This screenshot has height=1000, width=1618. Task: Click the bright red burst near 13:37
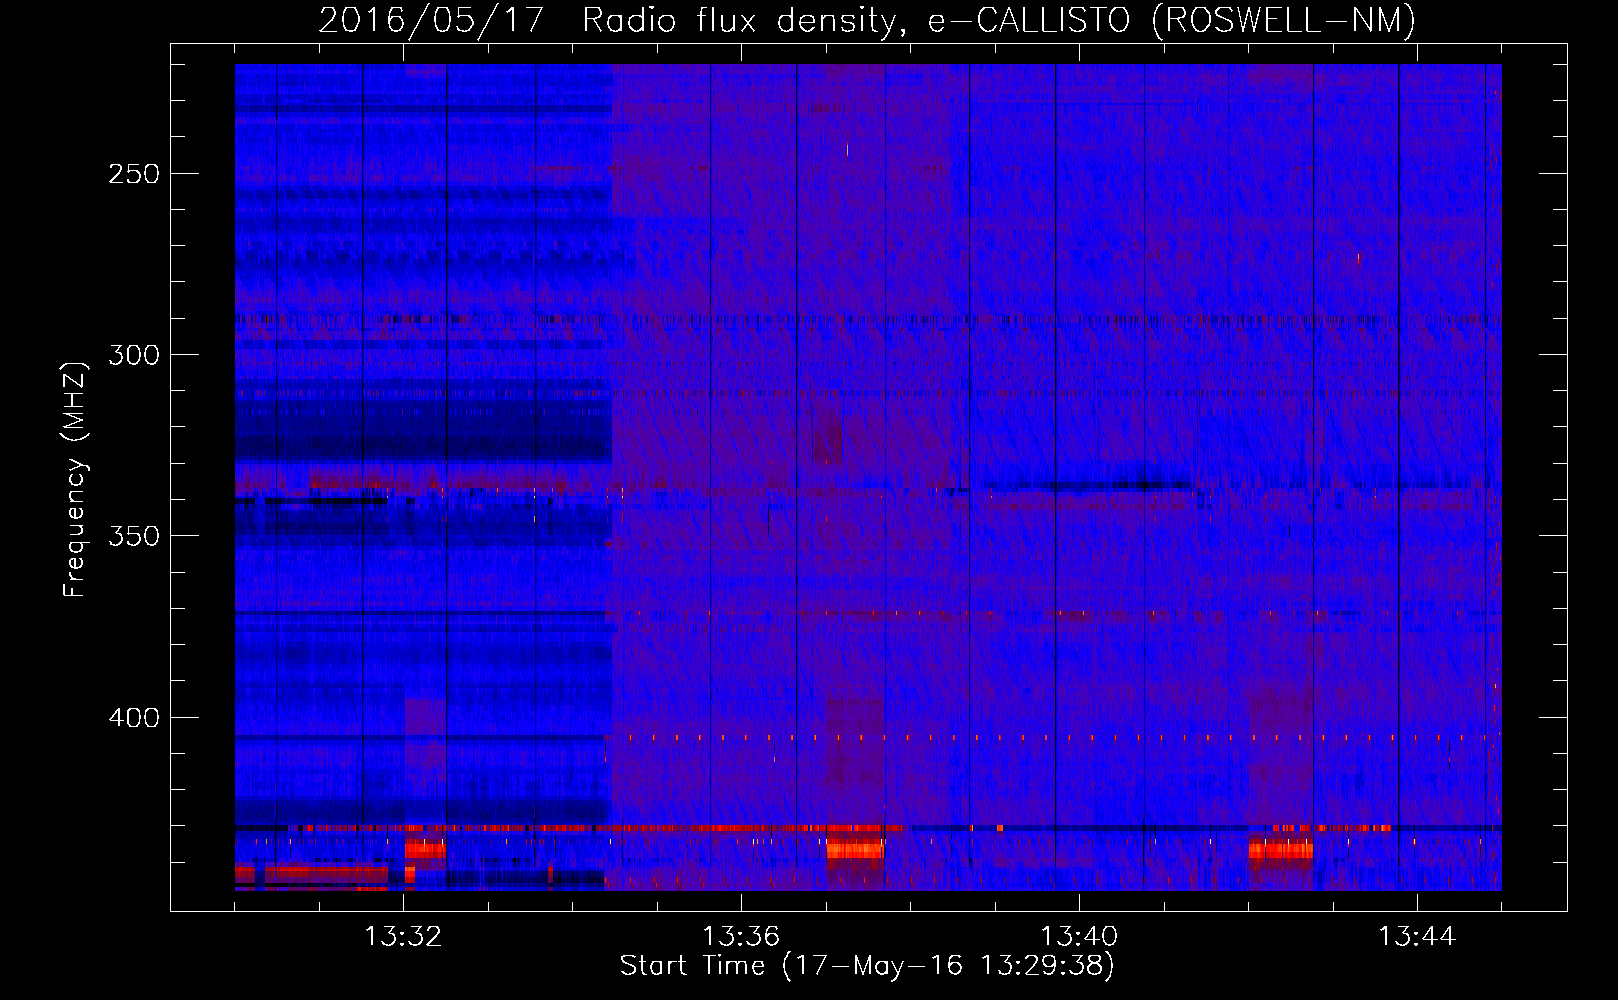pyautogui.click(x=855, y=849)
